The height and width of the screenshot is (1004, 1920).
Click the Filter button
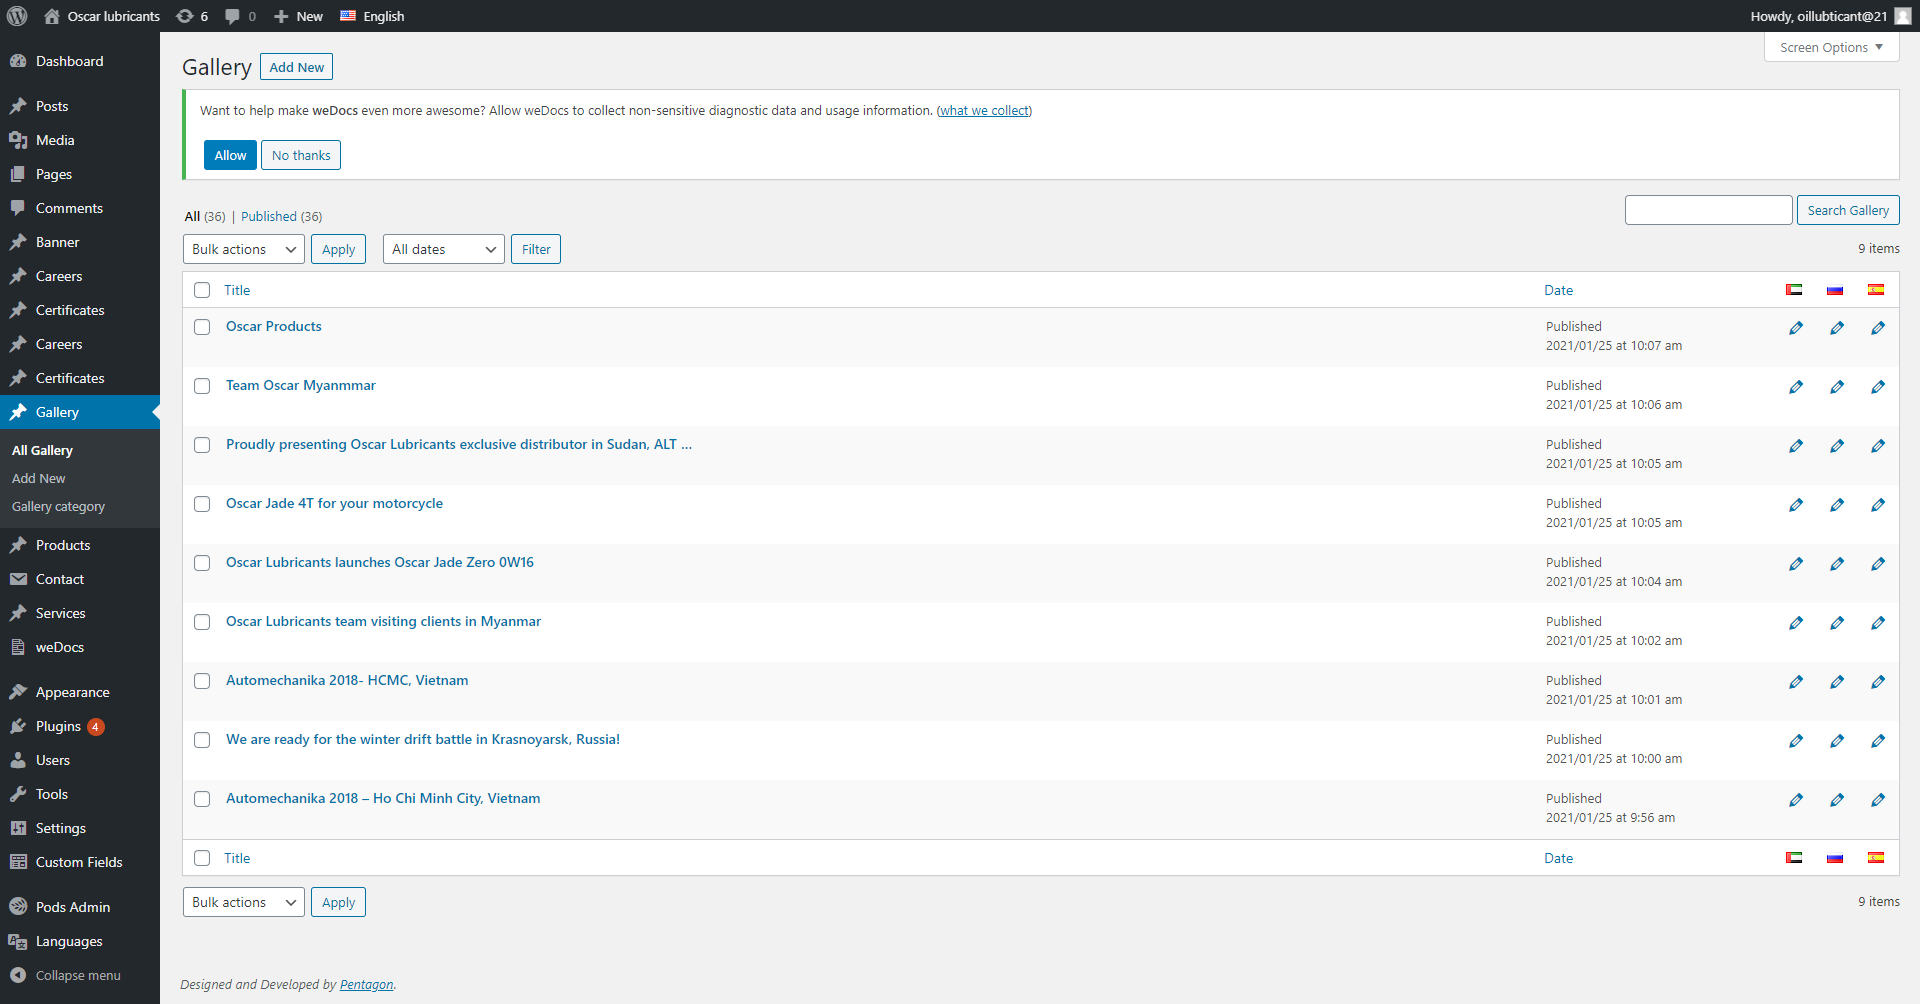point(536,249)
